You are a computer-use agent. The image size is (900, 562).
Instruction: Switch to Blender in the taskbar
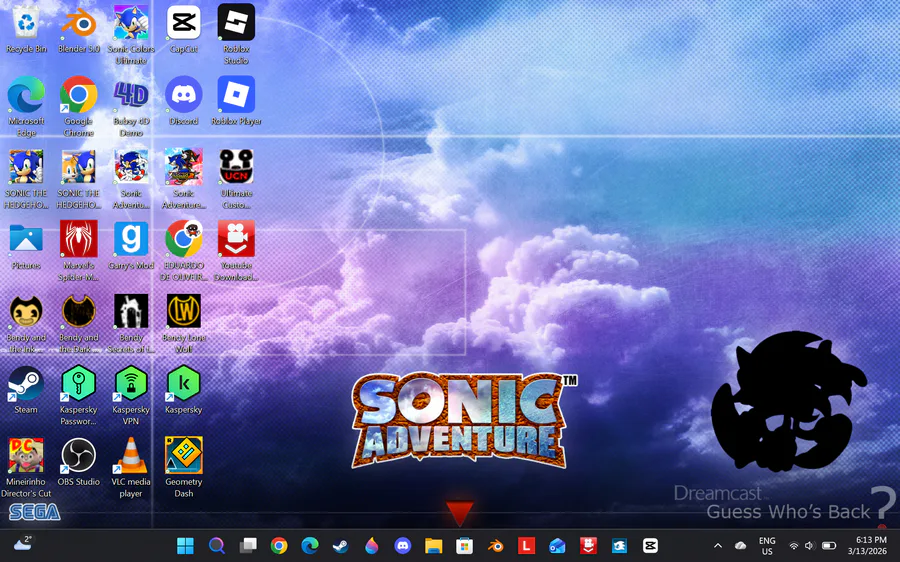(x=495, y=545)
